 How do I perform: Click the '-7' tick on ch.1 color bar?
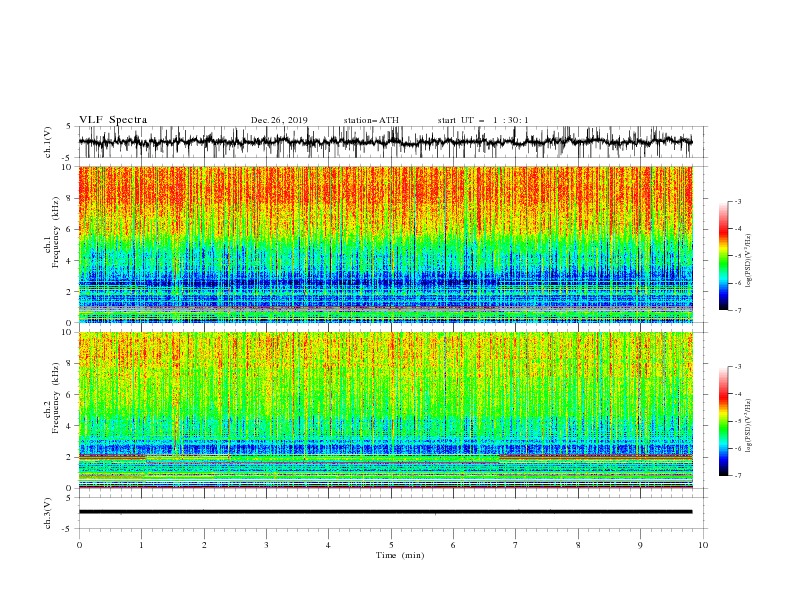click(x=738, y=310)
